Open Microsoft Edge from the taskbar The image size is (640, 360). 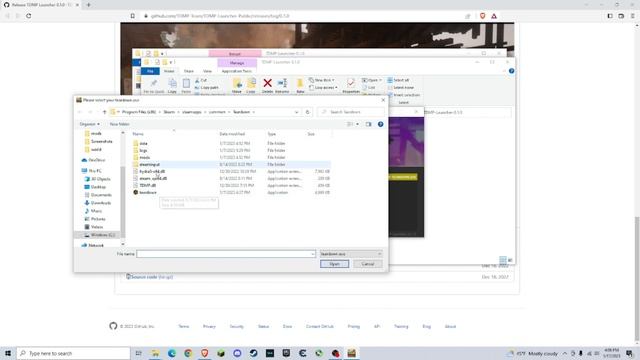(x=172, y=353)
